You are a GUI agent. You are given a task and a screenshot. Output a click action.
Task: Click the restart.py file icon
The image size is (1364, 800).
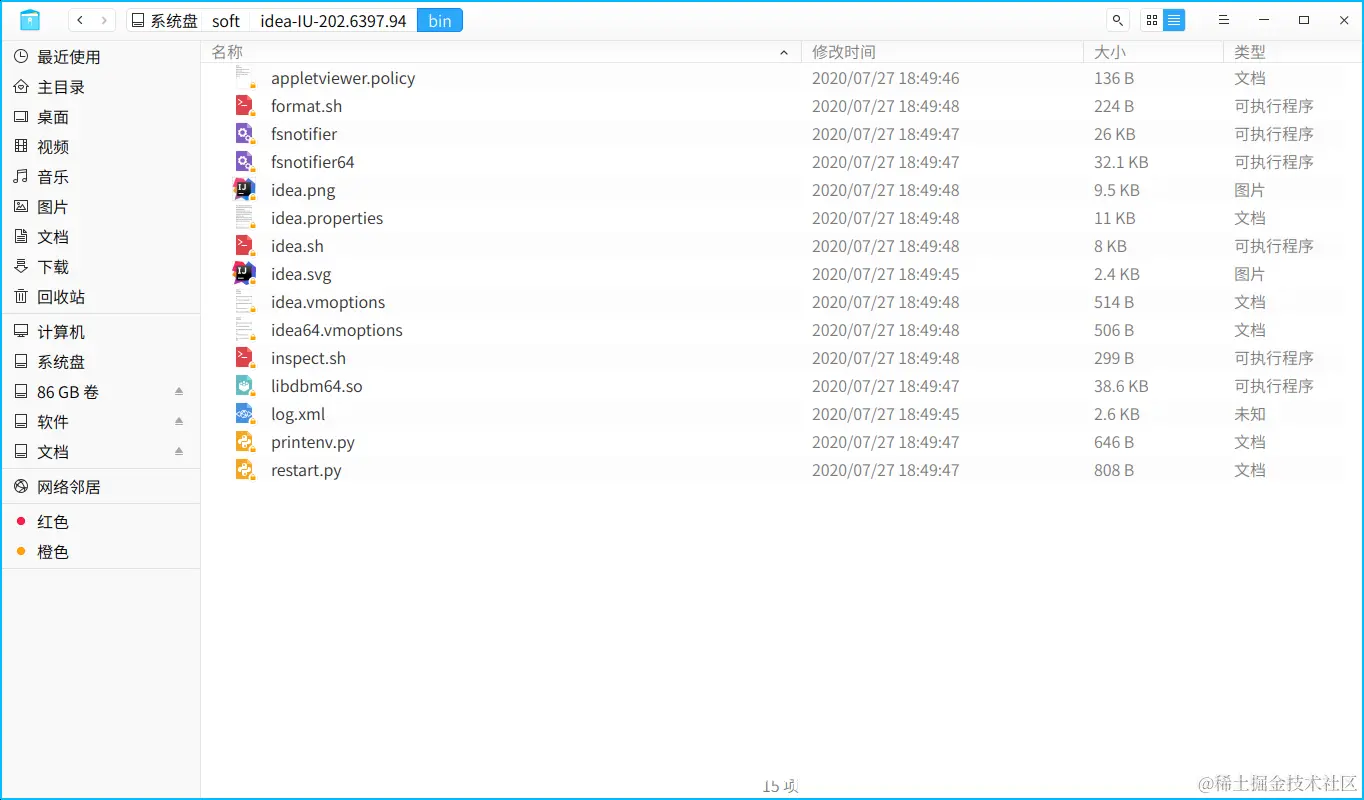pos(245,470)
